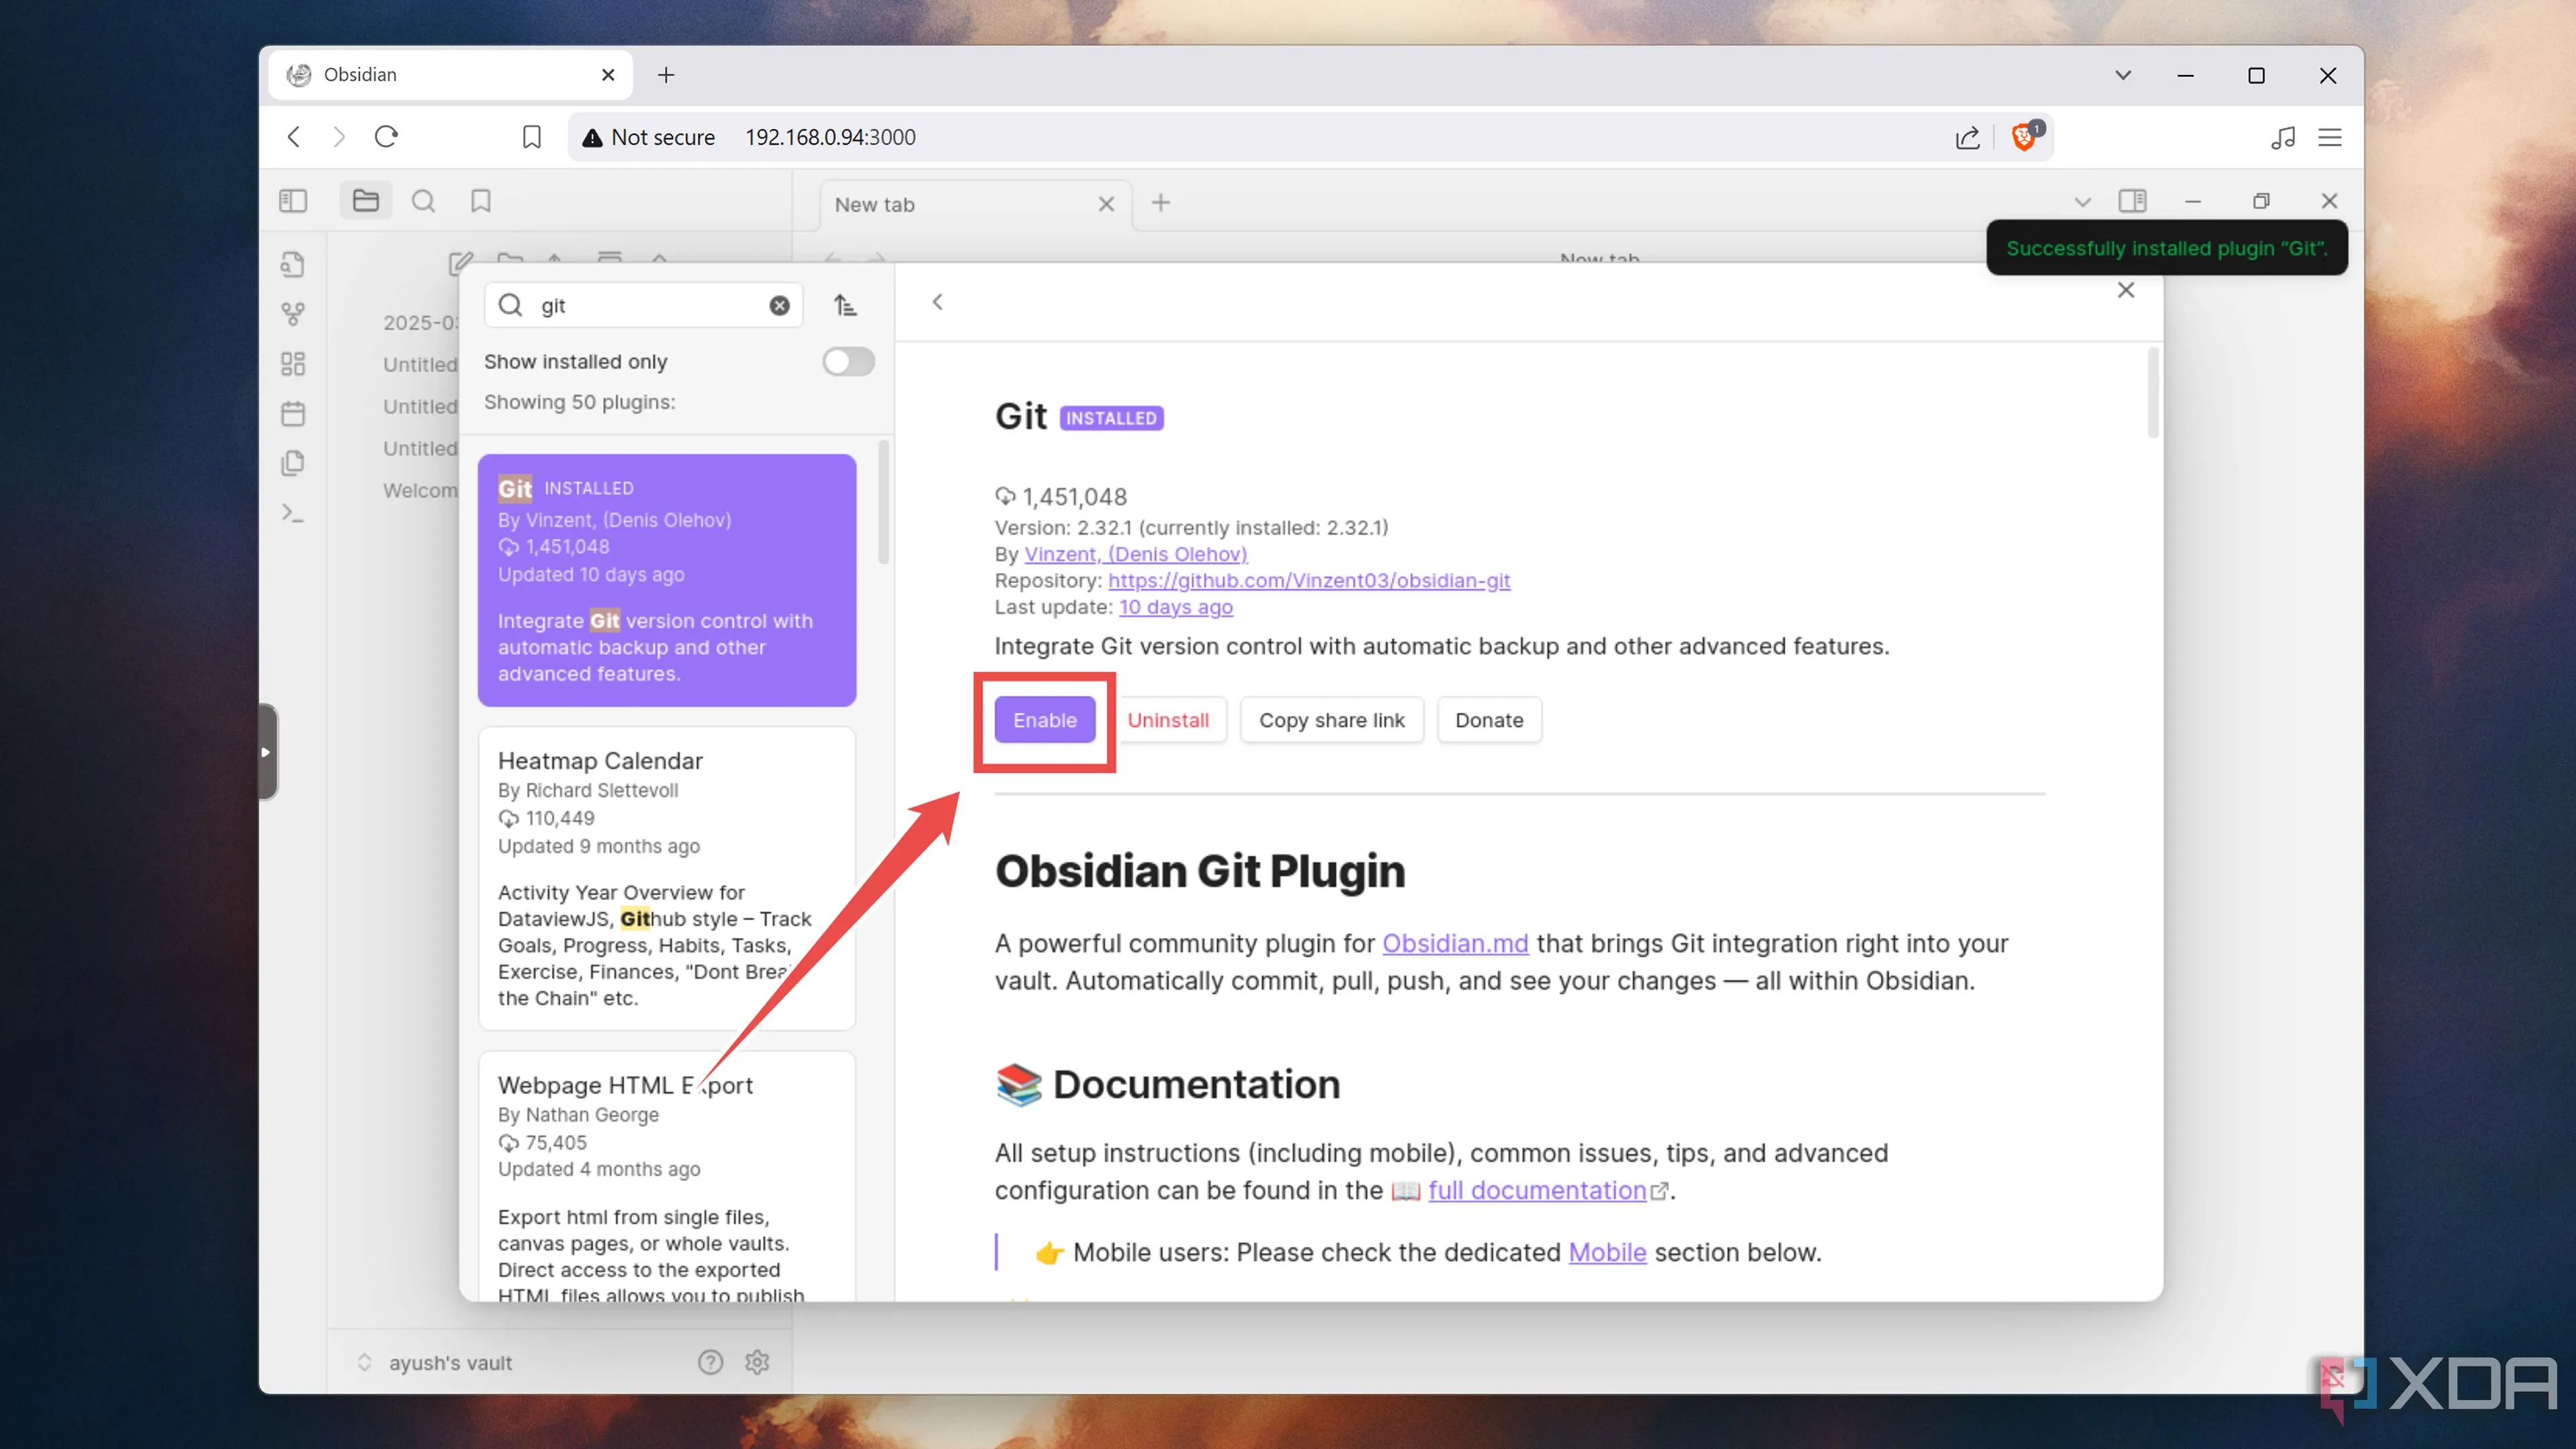This screenshot has width=2576, height=1449.
Task: Bookmark the page in the browser toolbar
Action: (532, 137)
